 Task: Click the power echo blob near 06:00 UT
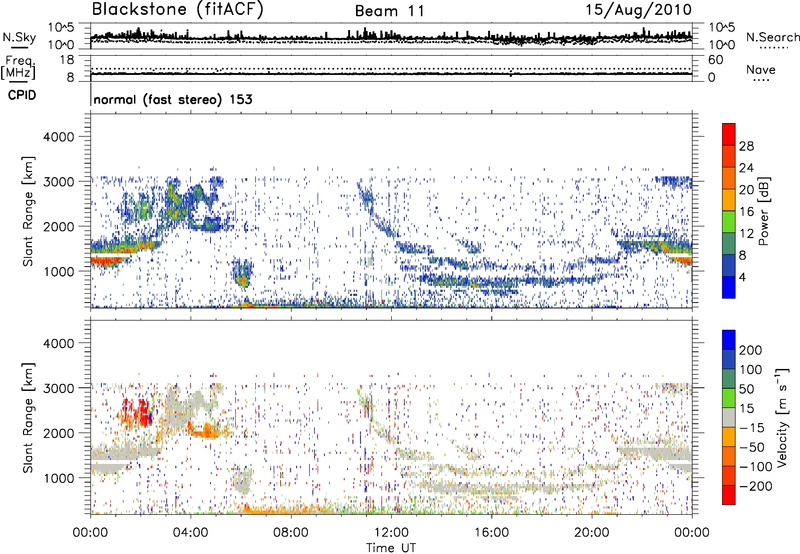pyautogui.click(x=242, y=273)
